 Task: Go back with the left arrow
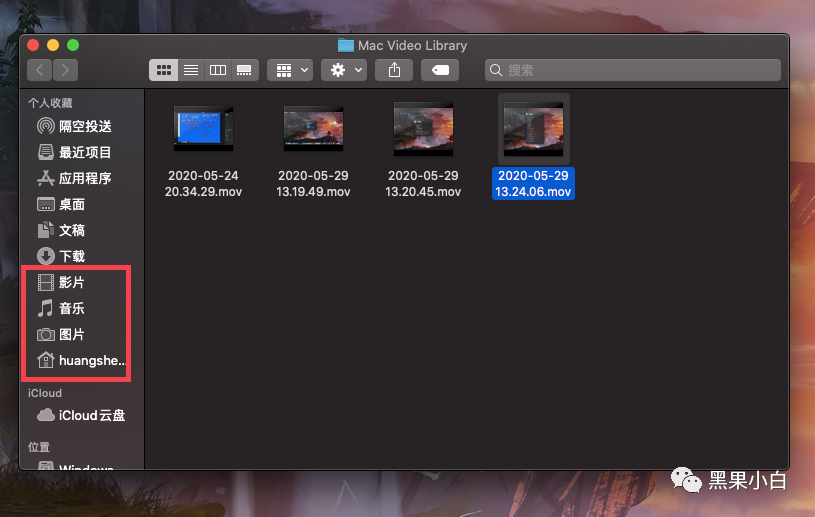click(x=40, y=70)
